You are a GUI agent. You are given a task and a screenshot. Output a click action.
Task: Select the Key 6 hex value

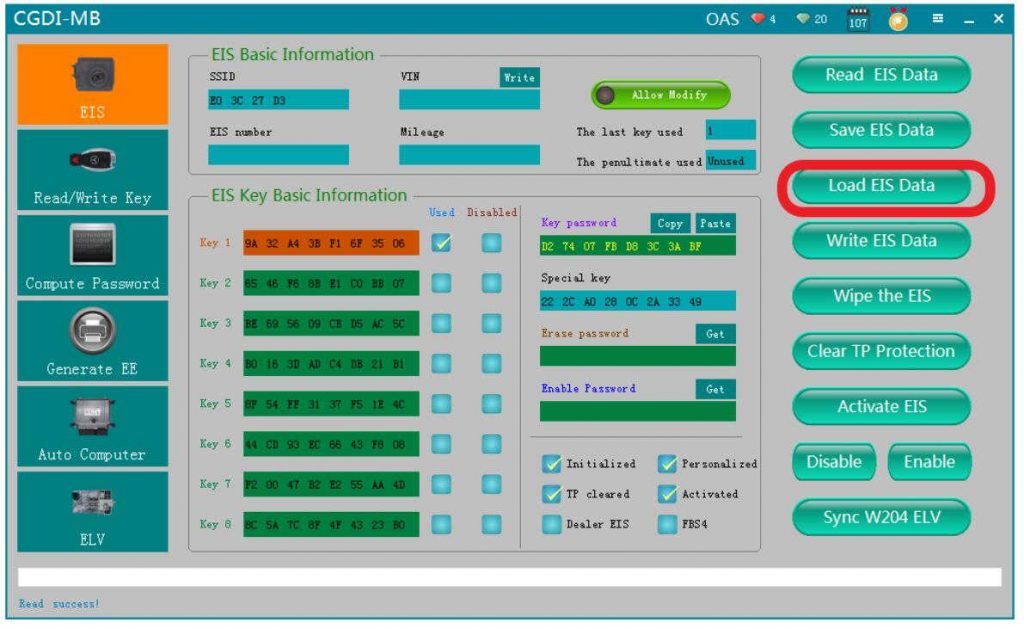(331, 444)
